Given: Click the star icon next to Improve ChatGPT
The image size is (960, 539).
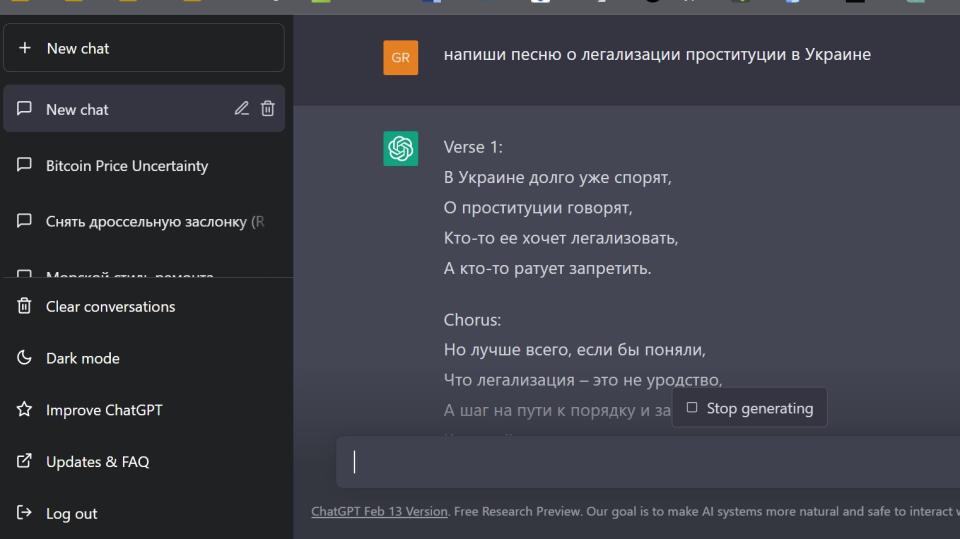Looking at the screenshot, I should pos(25,410).
